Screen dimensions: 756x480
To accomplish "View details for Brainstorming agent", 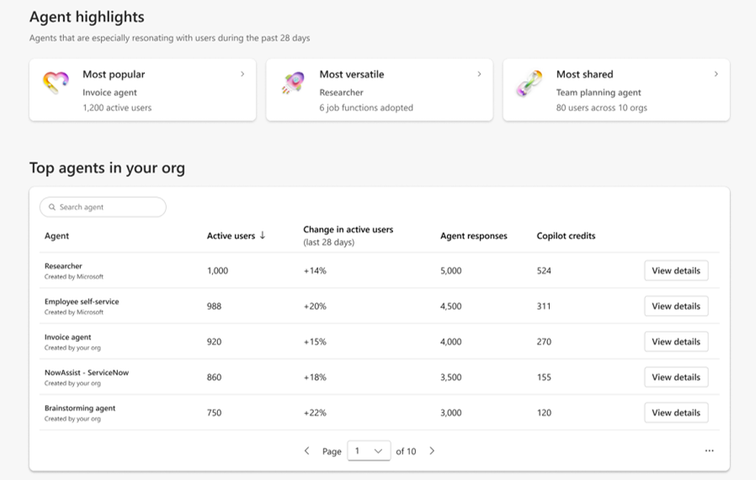I will [676, 412].
